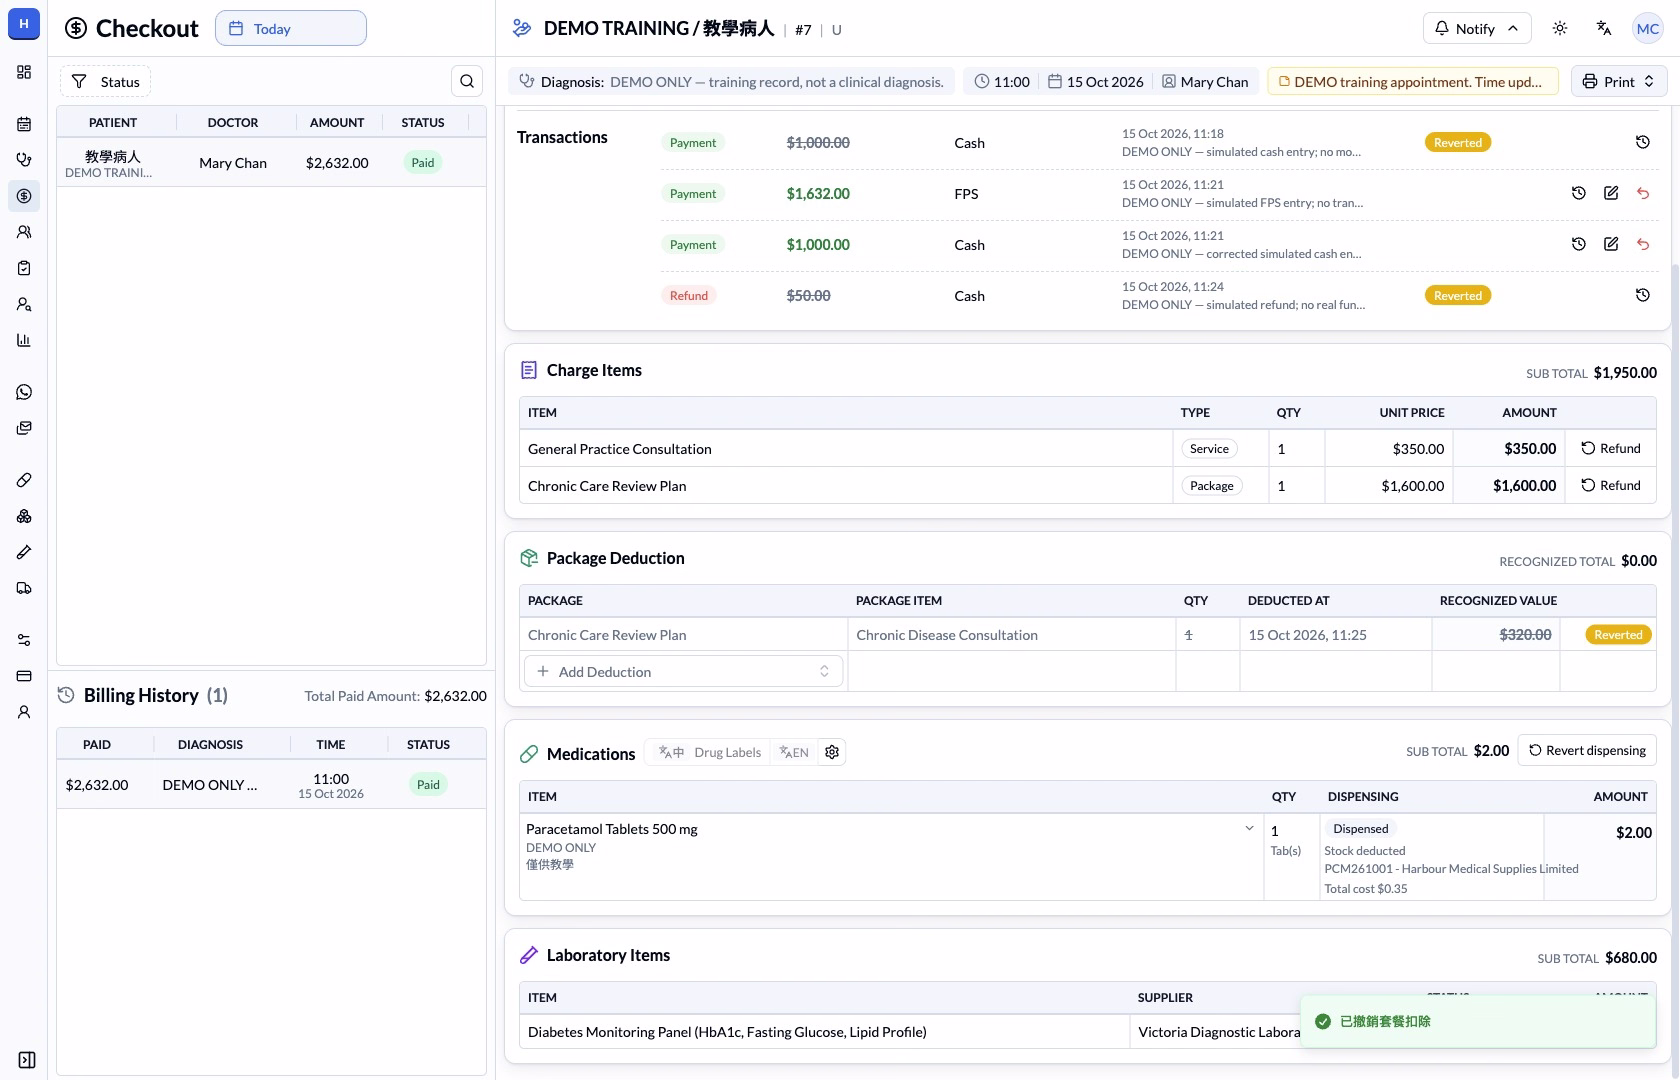Open the pill medication icon in sidebar

click(x=24, y=480)
